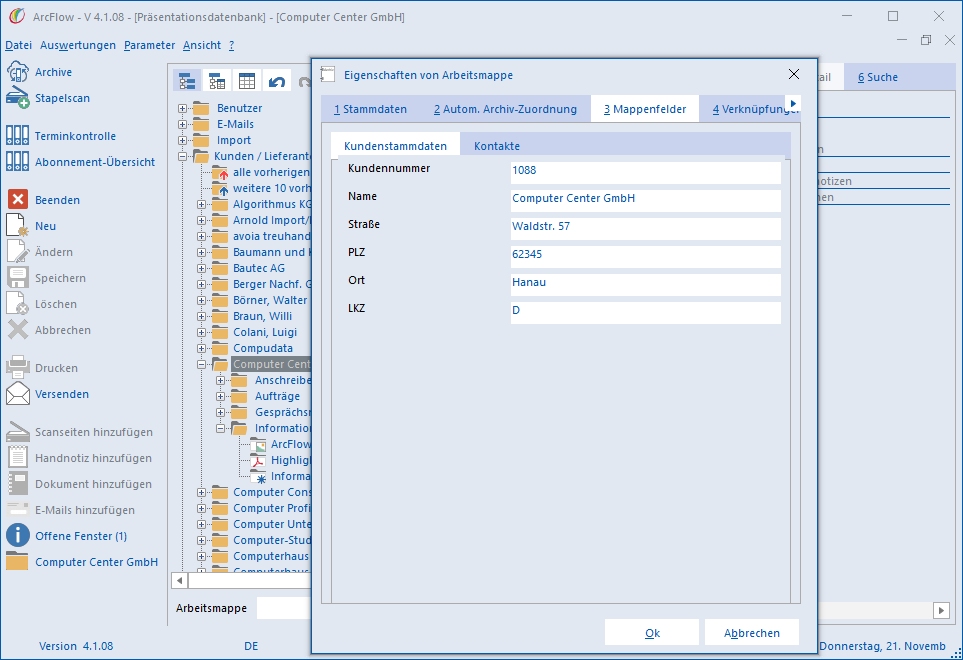The width and height of the screenshot is (963, 660).
Task: Switch to tree-with-table view toolbar icon
Action: [217, 81]
